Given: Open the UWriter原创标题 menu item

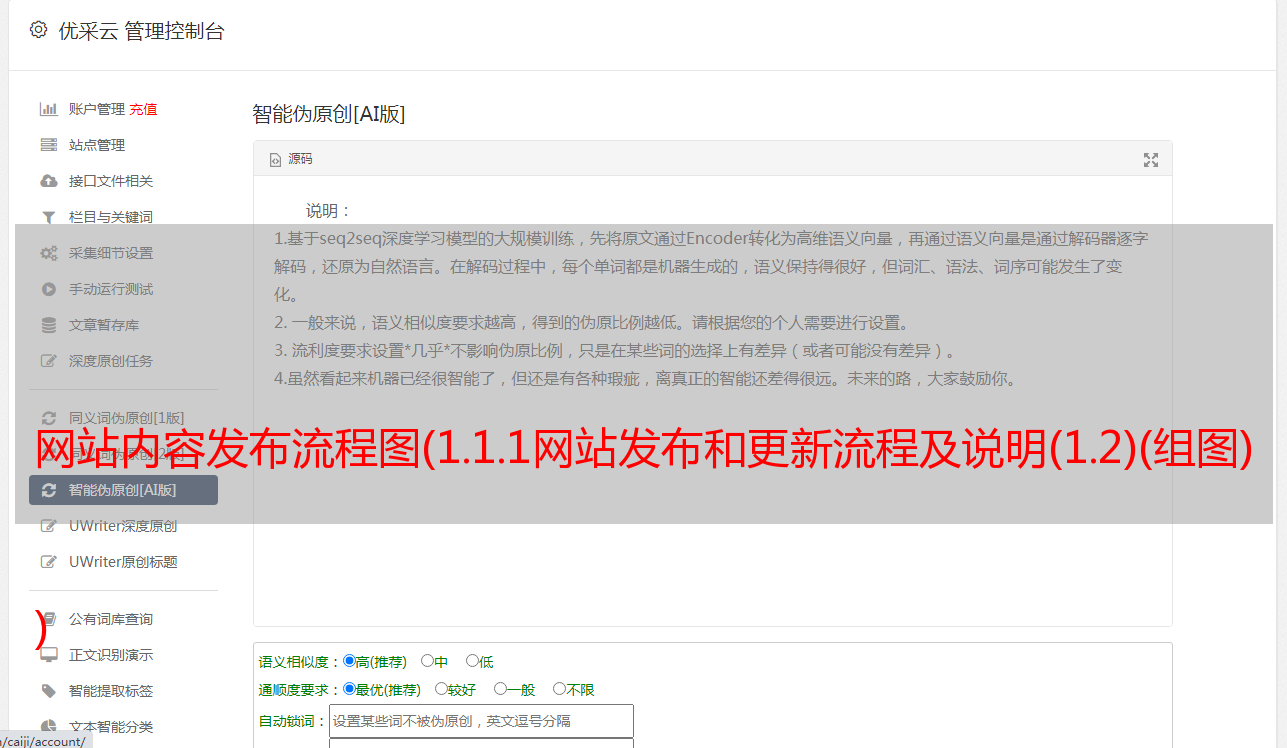Looking at the screenshot, I should [x=124, y=562].
